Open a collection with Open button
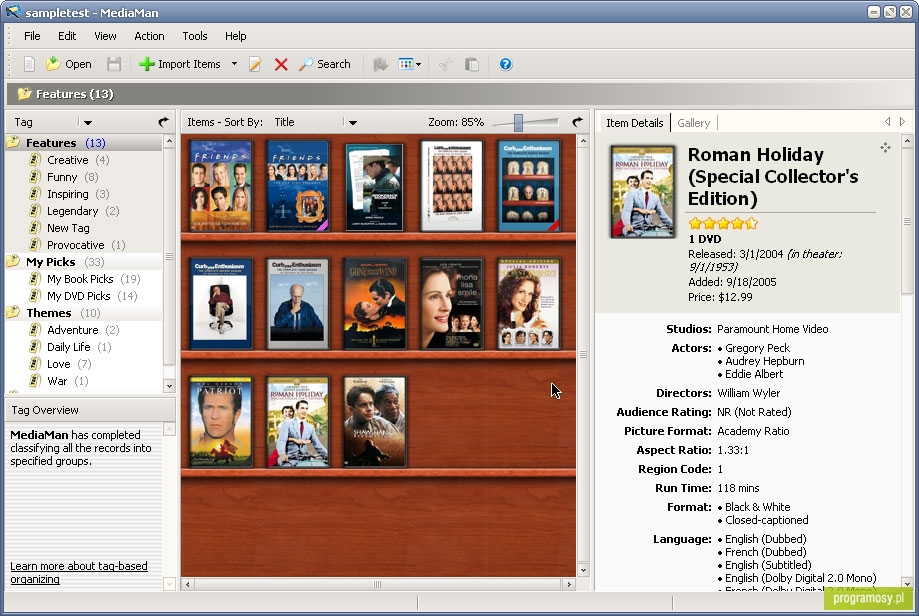919x616 pixels. tap(69, 64)
